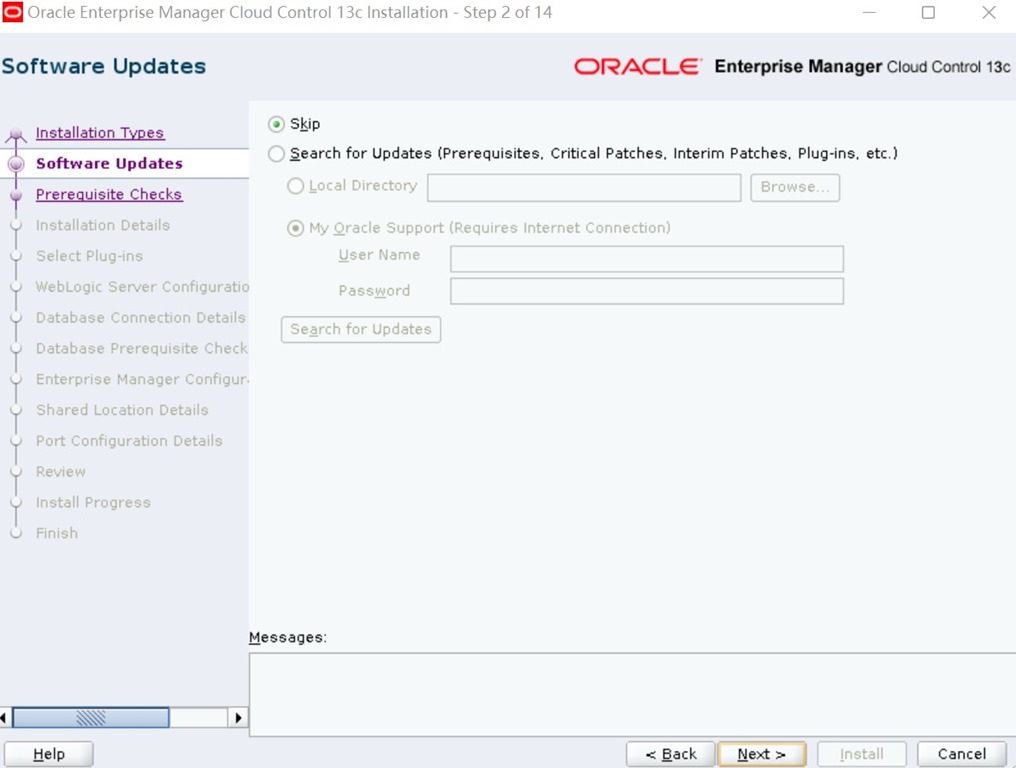Click the Local Directory path field

point(584,187)
